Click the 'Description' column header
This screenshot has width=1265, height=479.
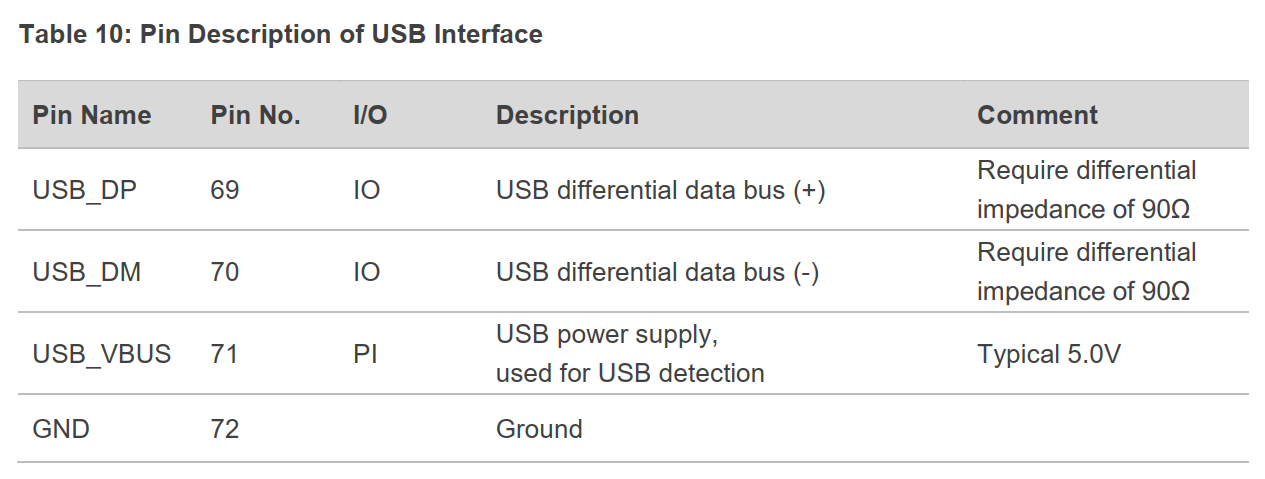click(567, 115)
